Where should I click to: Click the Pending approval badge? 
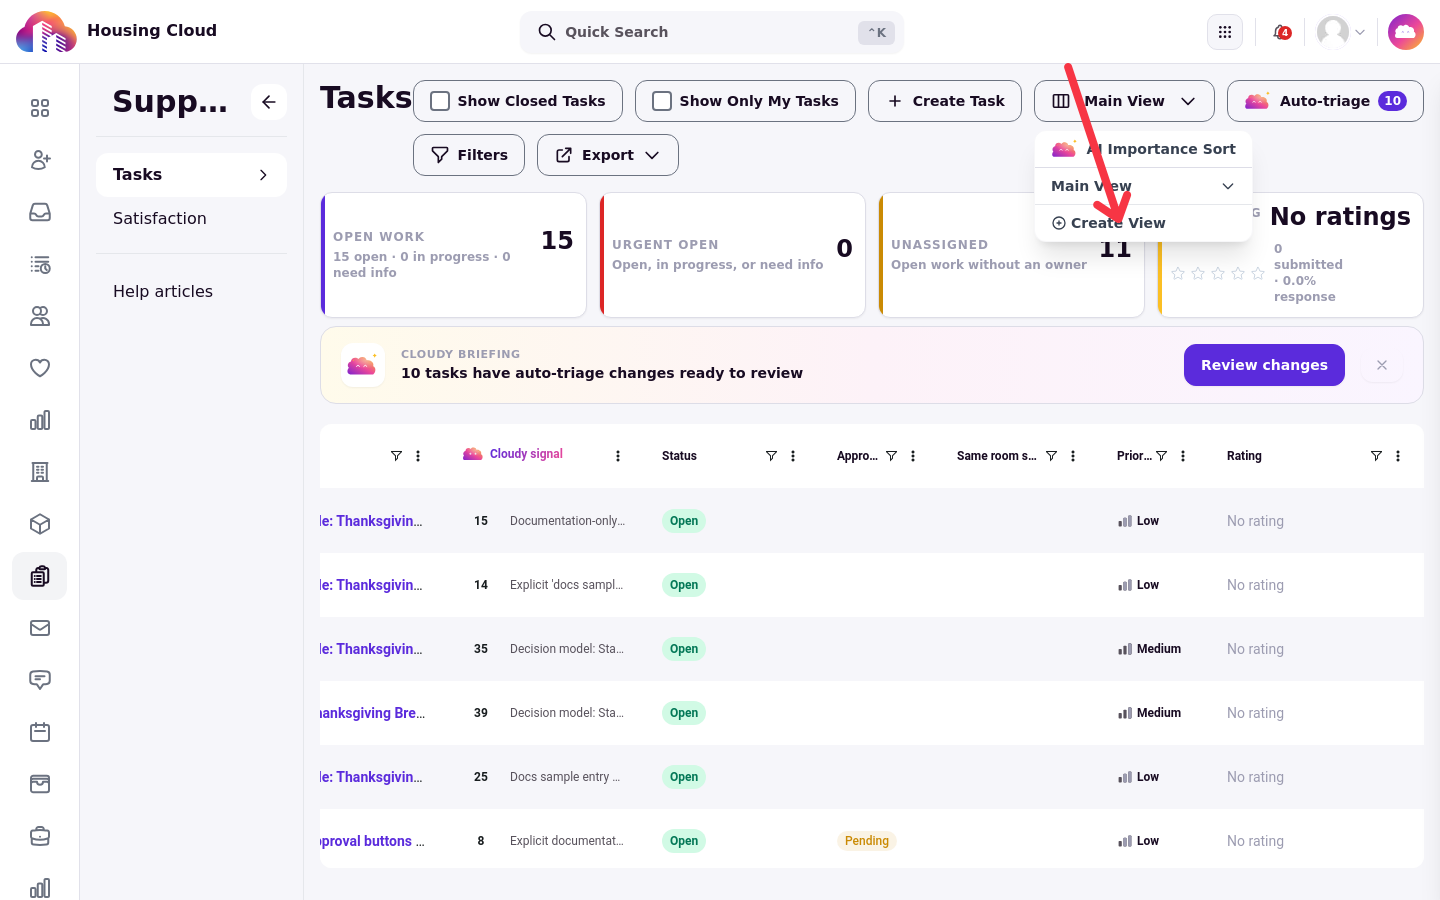(x=867, y=841)
